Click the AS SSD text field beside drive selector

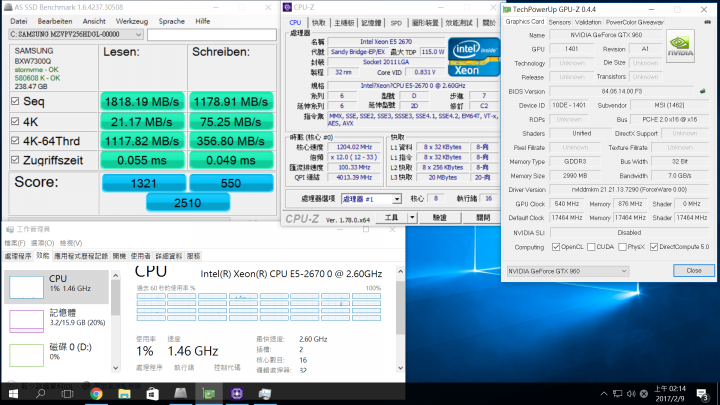click(x=212, y=34)
